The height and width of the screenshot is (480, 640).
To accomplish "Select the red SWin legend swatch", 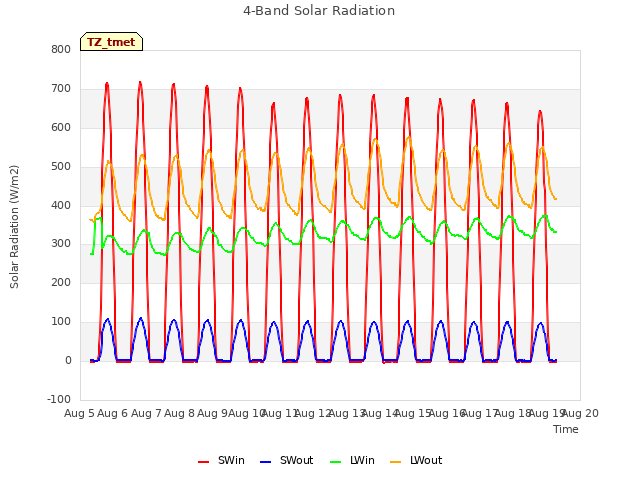I will click(x=203, y=462).
